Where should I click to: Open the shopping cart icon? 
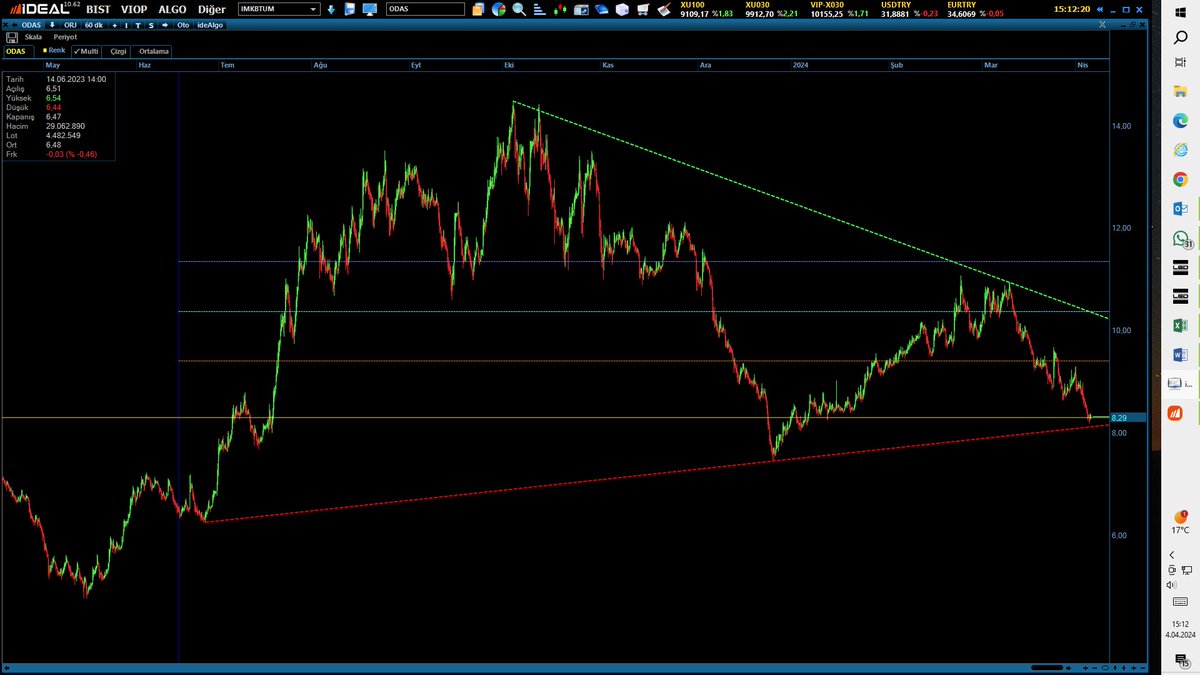click(x=643, y=10)
